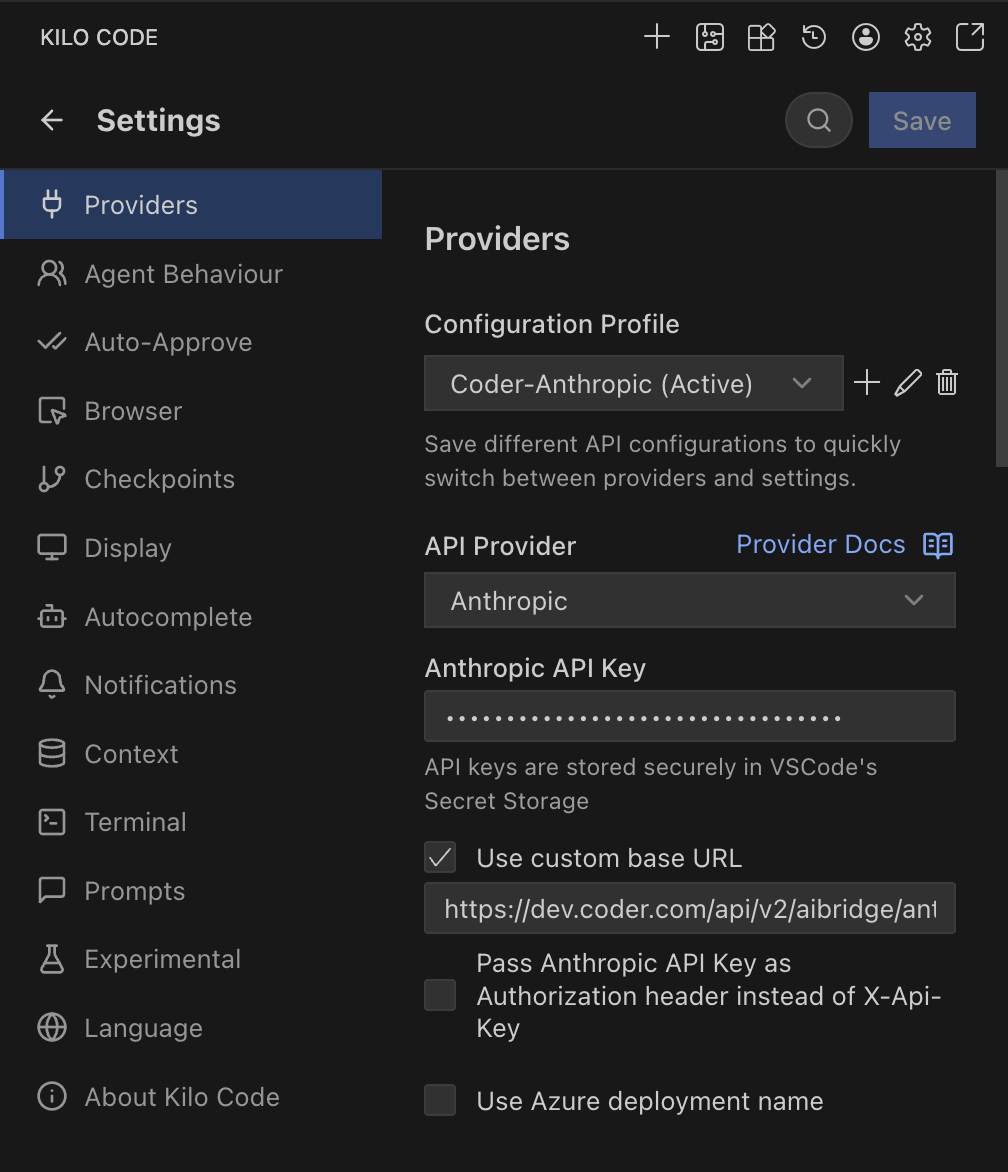Screen dimensions: 1008x1172
Task: Open the profile account icon
Action: coord(865,37)
